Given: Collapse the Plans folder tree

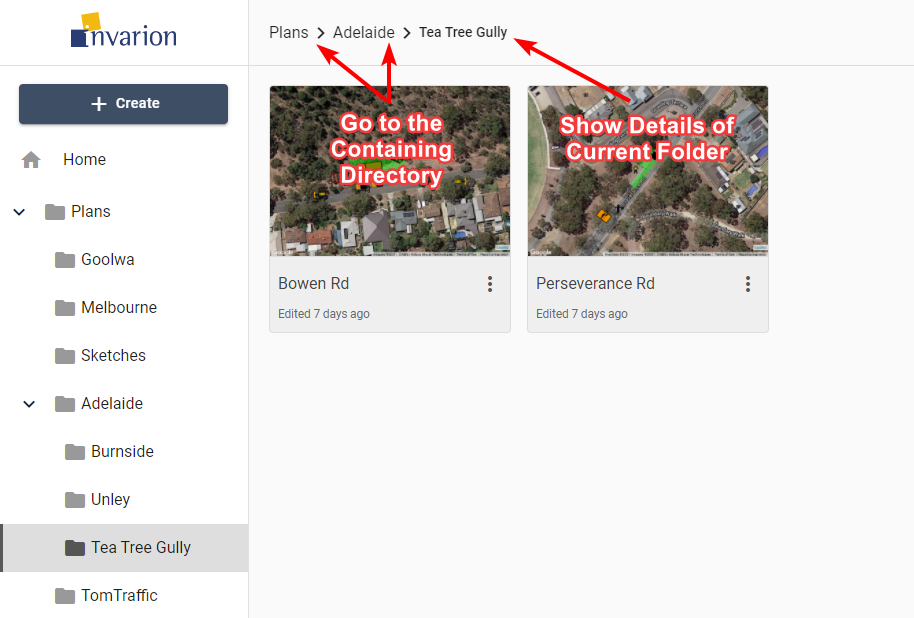Looking at the screenshot, I should [19, 212].
